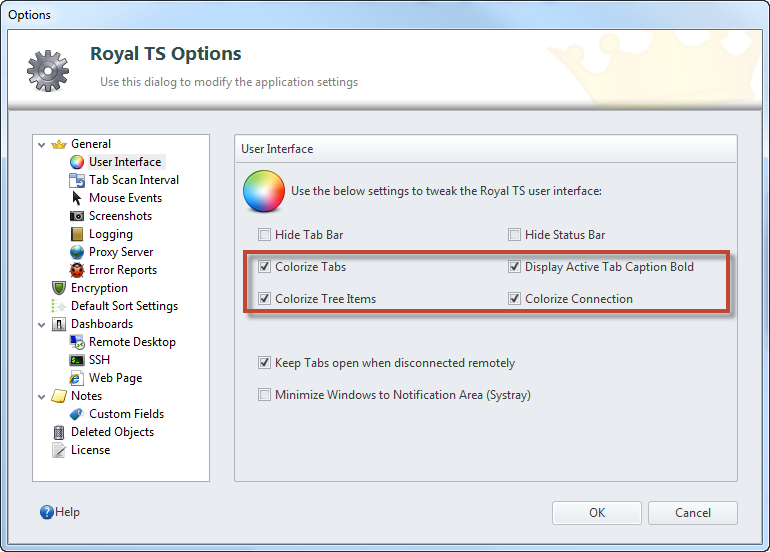The image size is (770, 552).
Task: Click the OK button
Action: click(597, 513)
